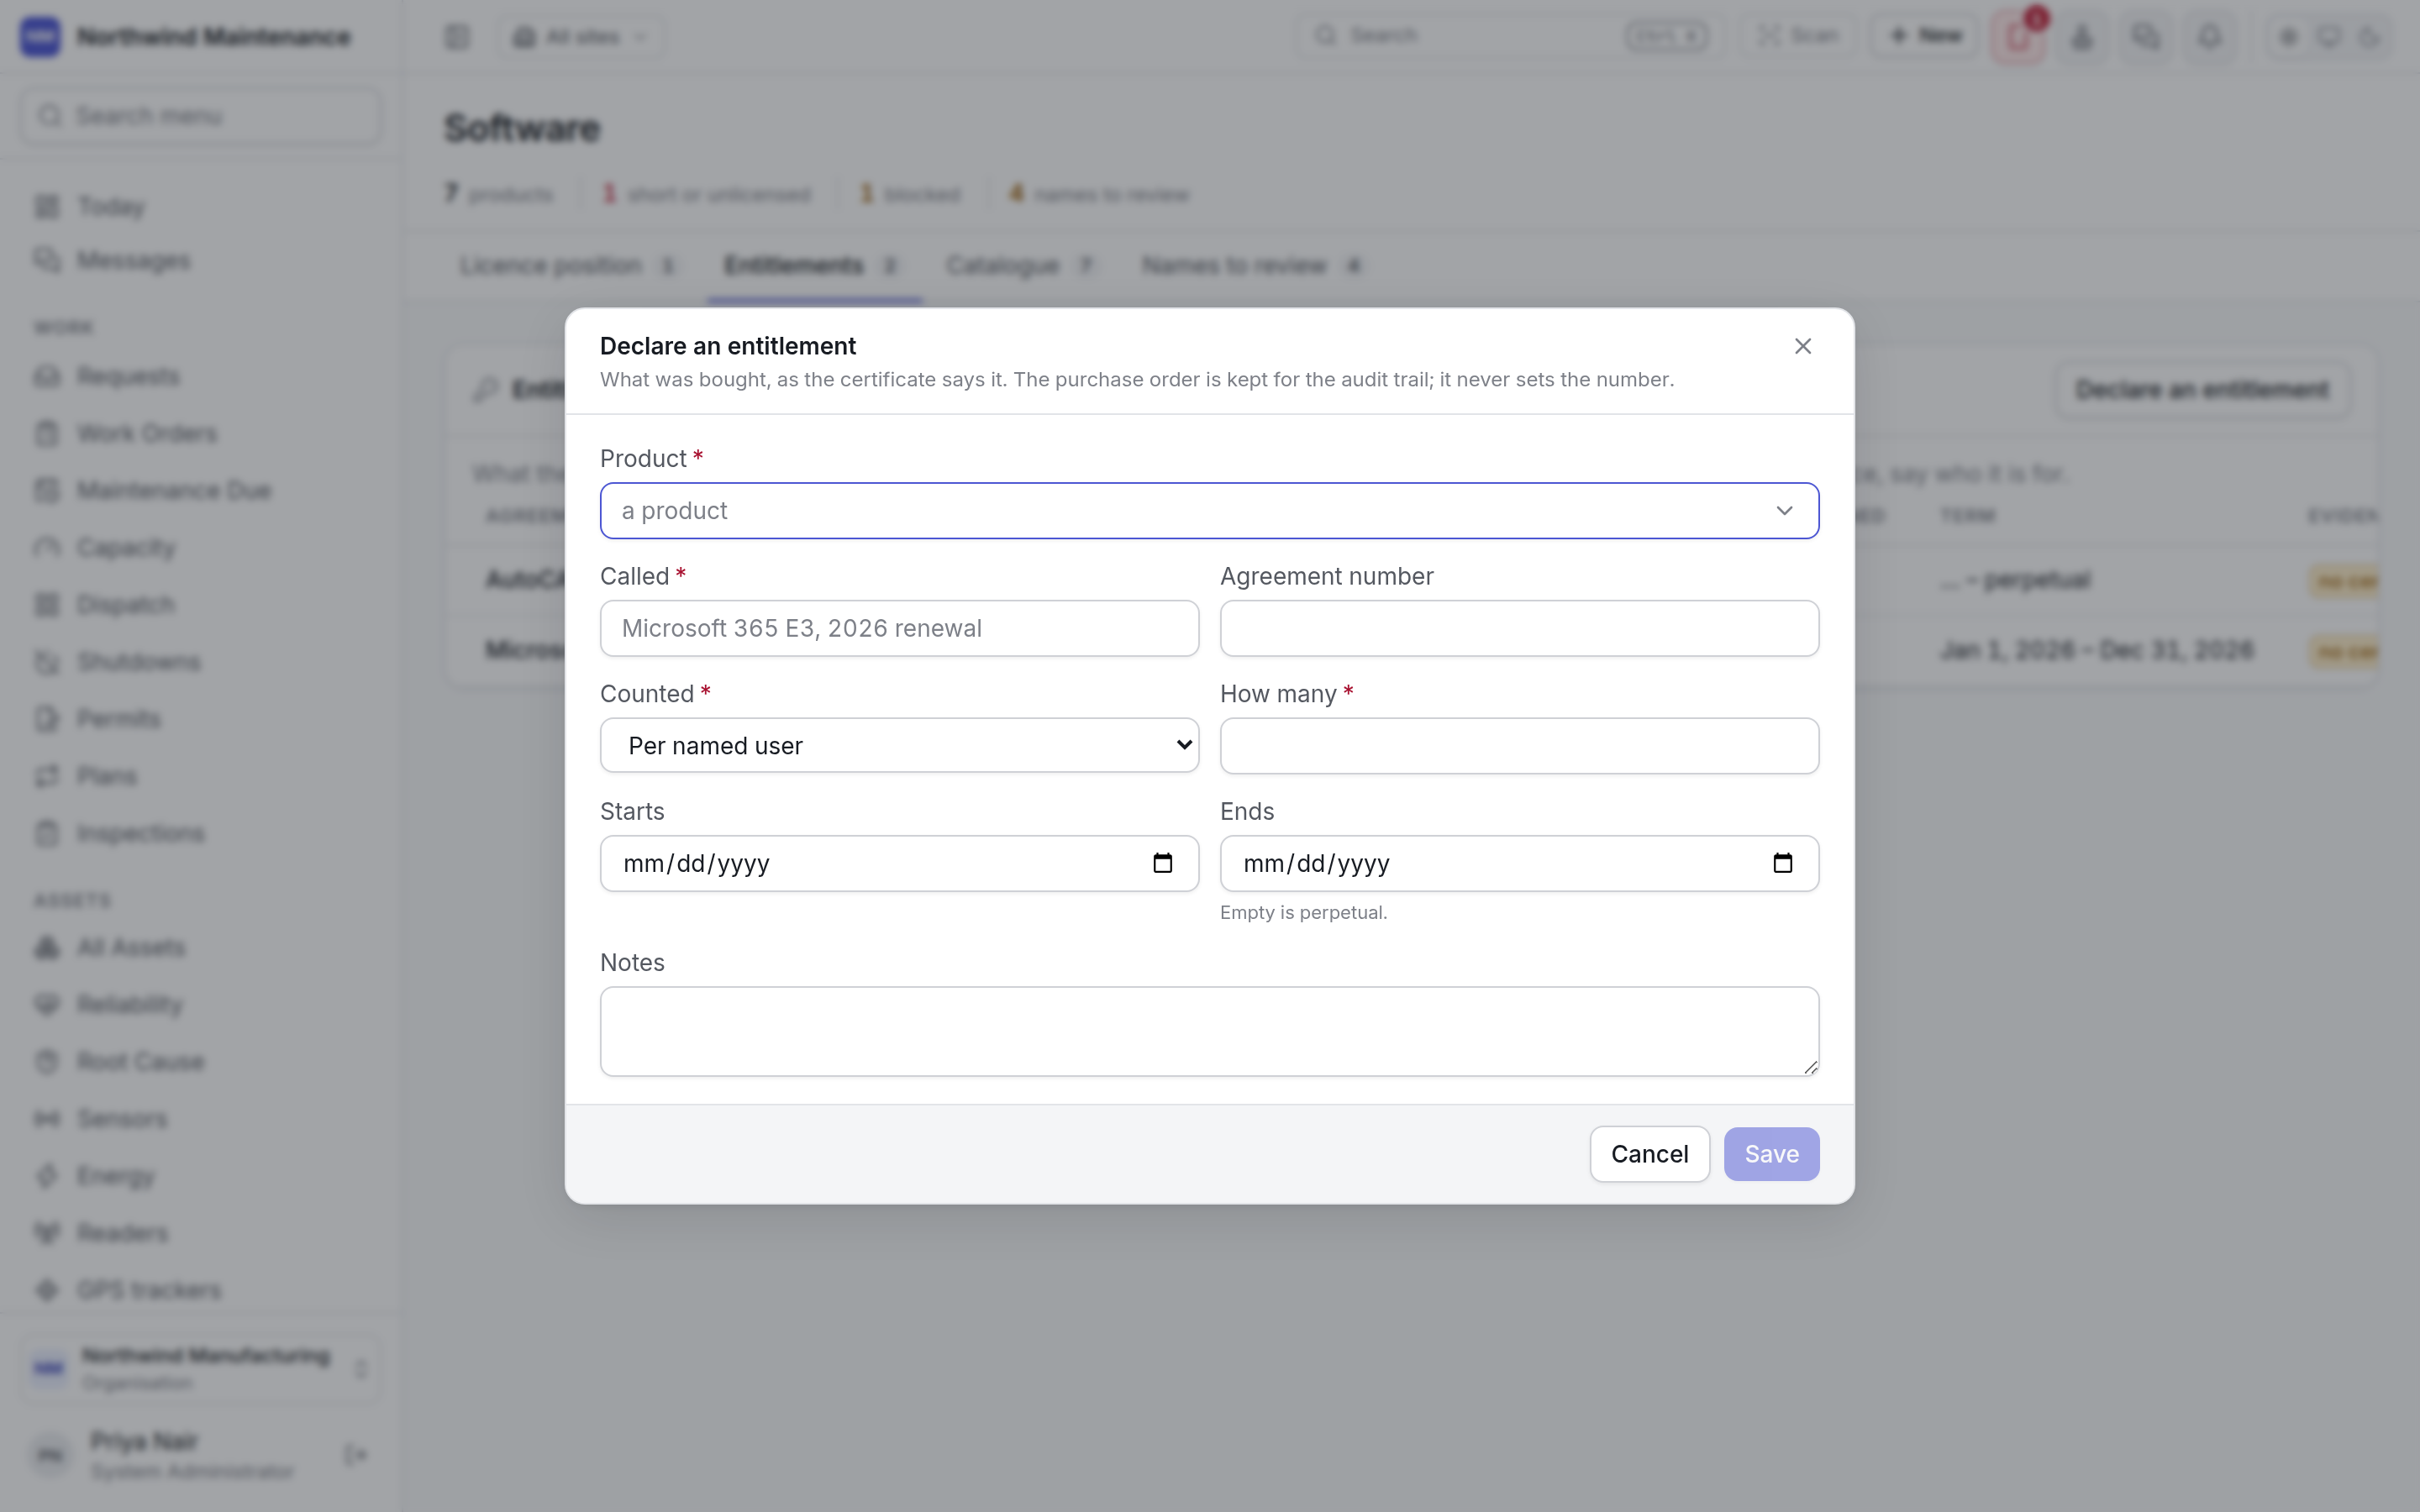Open the Product dropdown

coord(1209,511)
